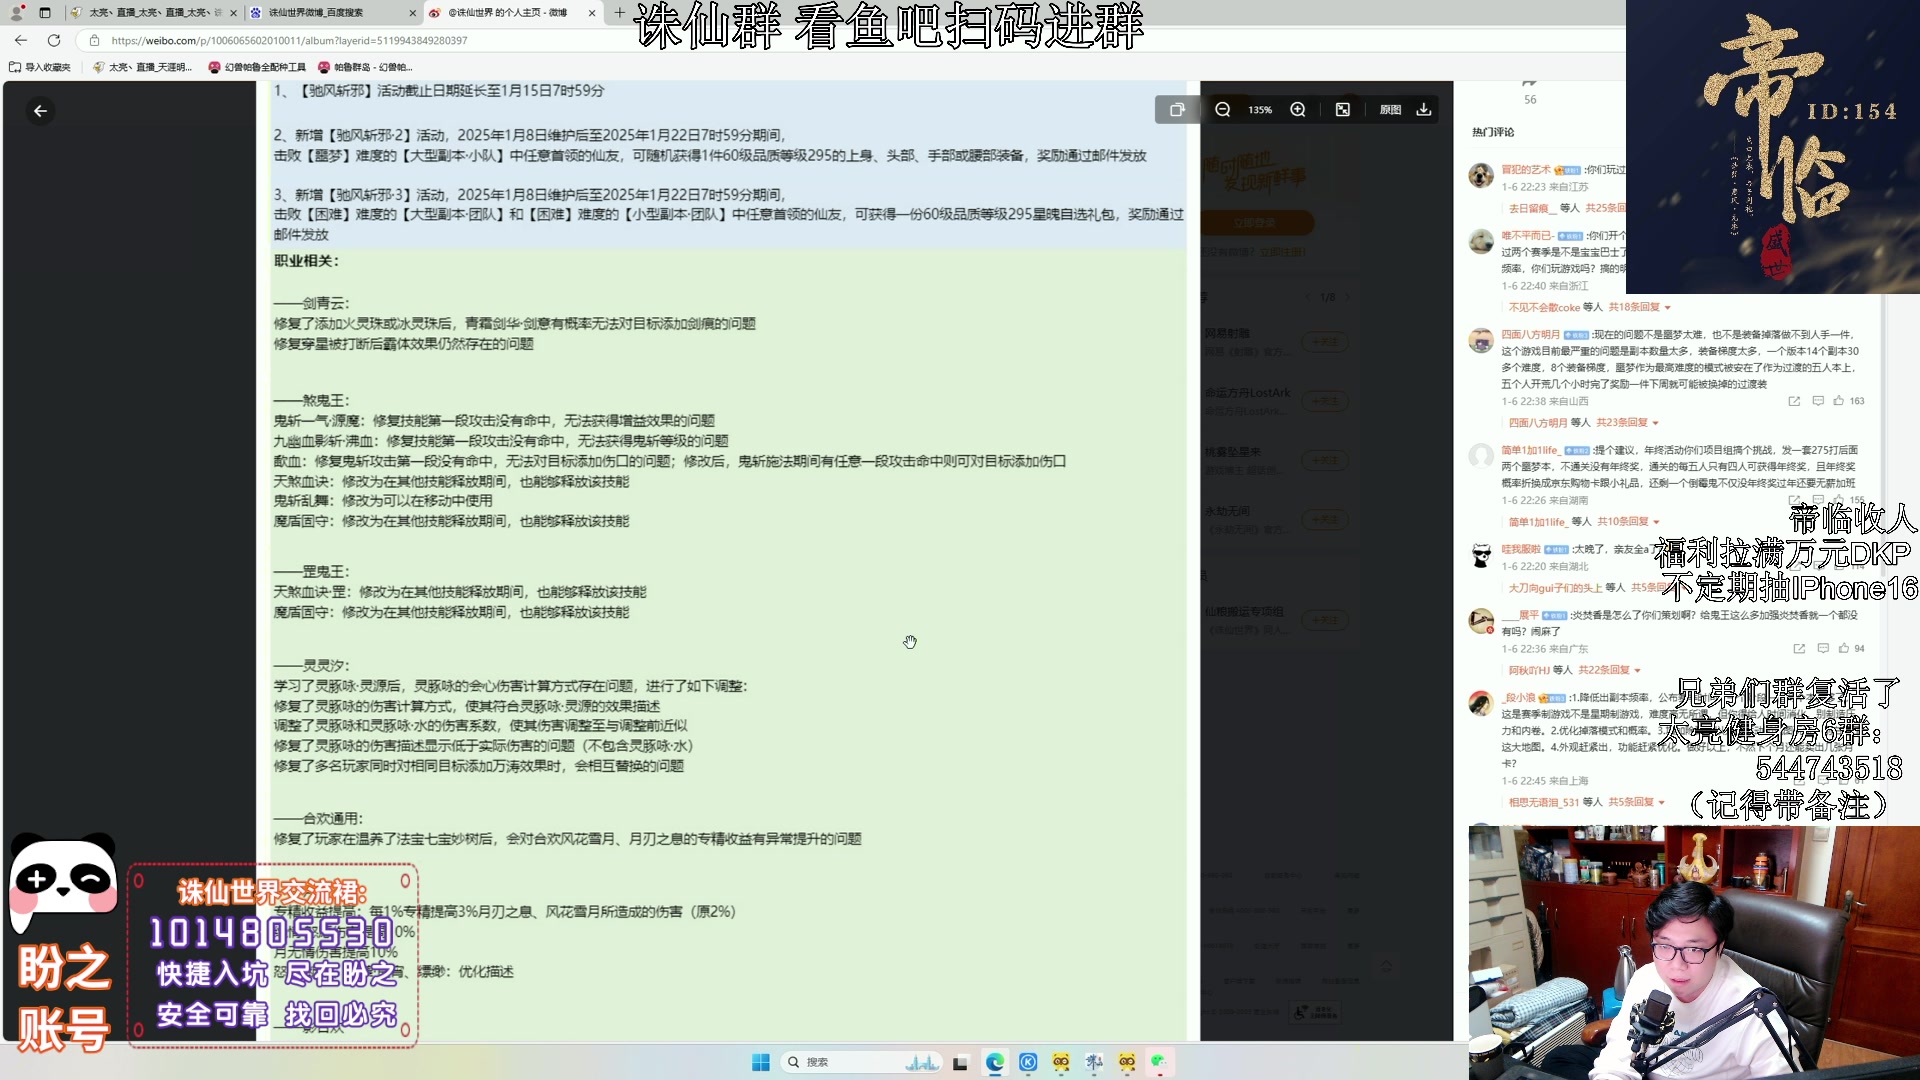Viewport: 1920px width, 1080px height.
Task: Click 冒犯的艺术 user avatar
Action: pyautogui.click(x=1481, y=176)
